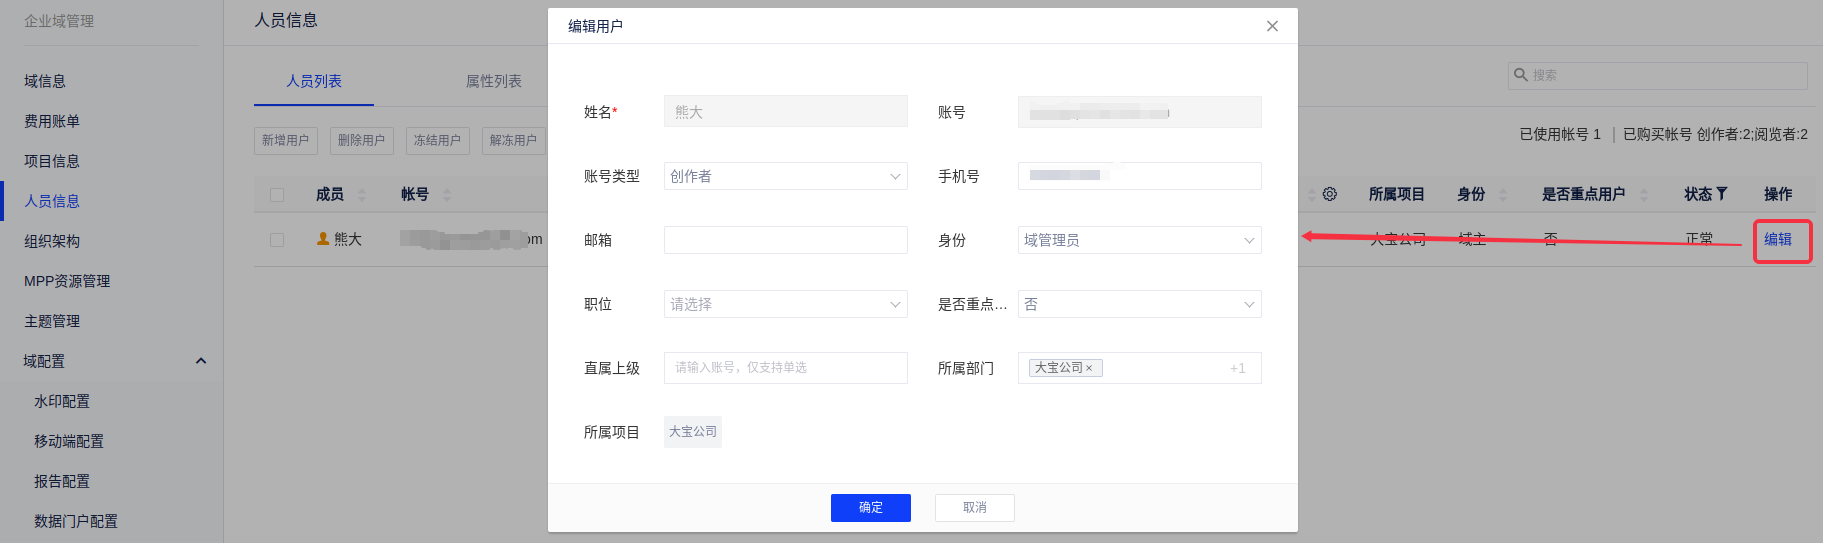Screen dimensions: 1823x543
Task: Open the 账号类型 dropdown
Action: coord(785,176)
